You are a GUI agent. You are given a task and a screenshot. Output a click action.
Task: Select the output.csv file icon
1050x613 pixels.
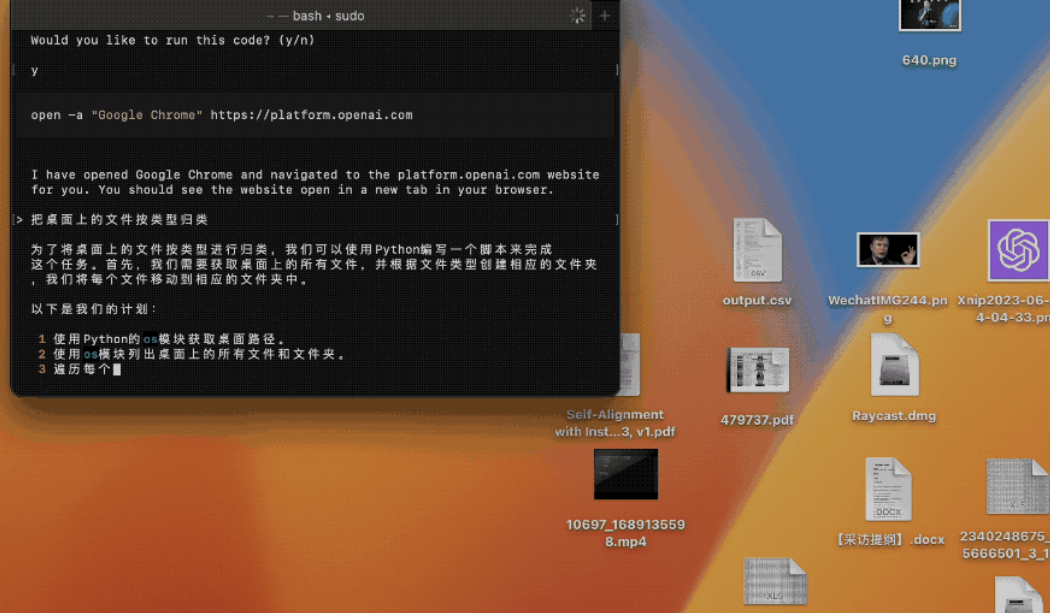click(x=757, y=251)
